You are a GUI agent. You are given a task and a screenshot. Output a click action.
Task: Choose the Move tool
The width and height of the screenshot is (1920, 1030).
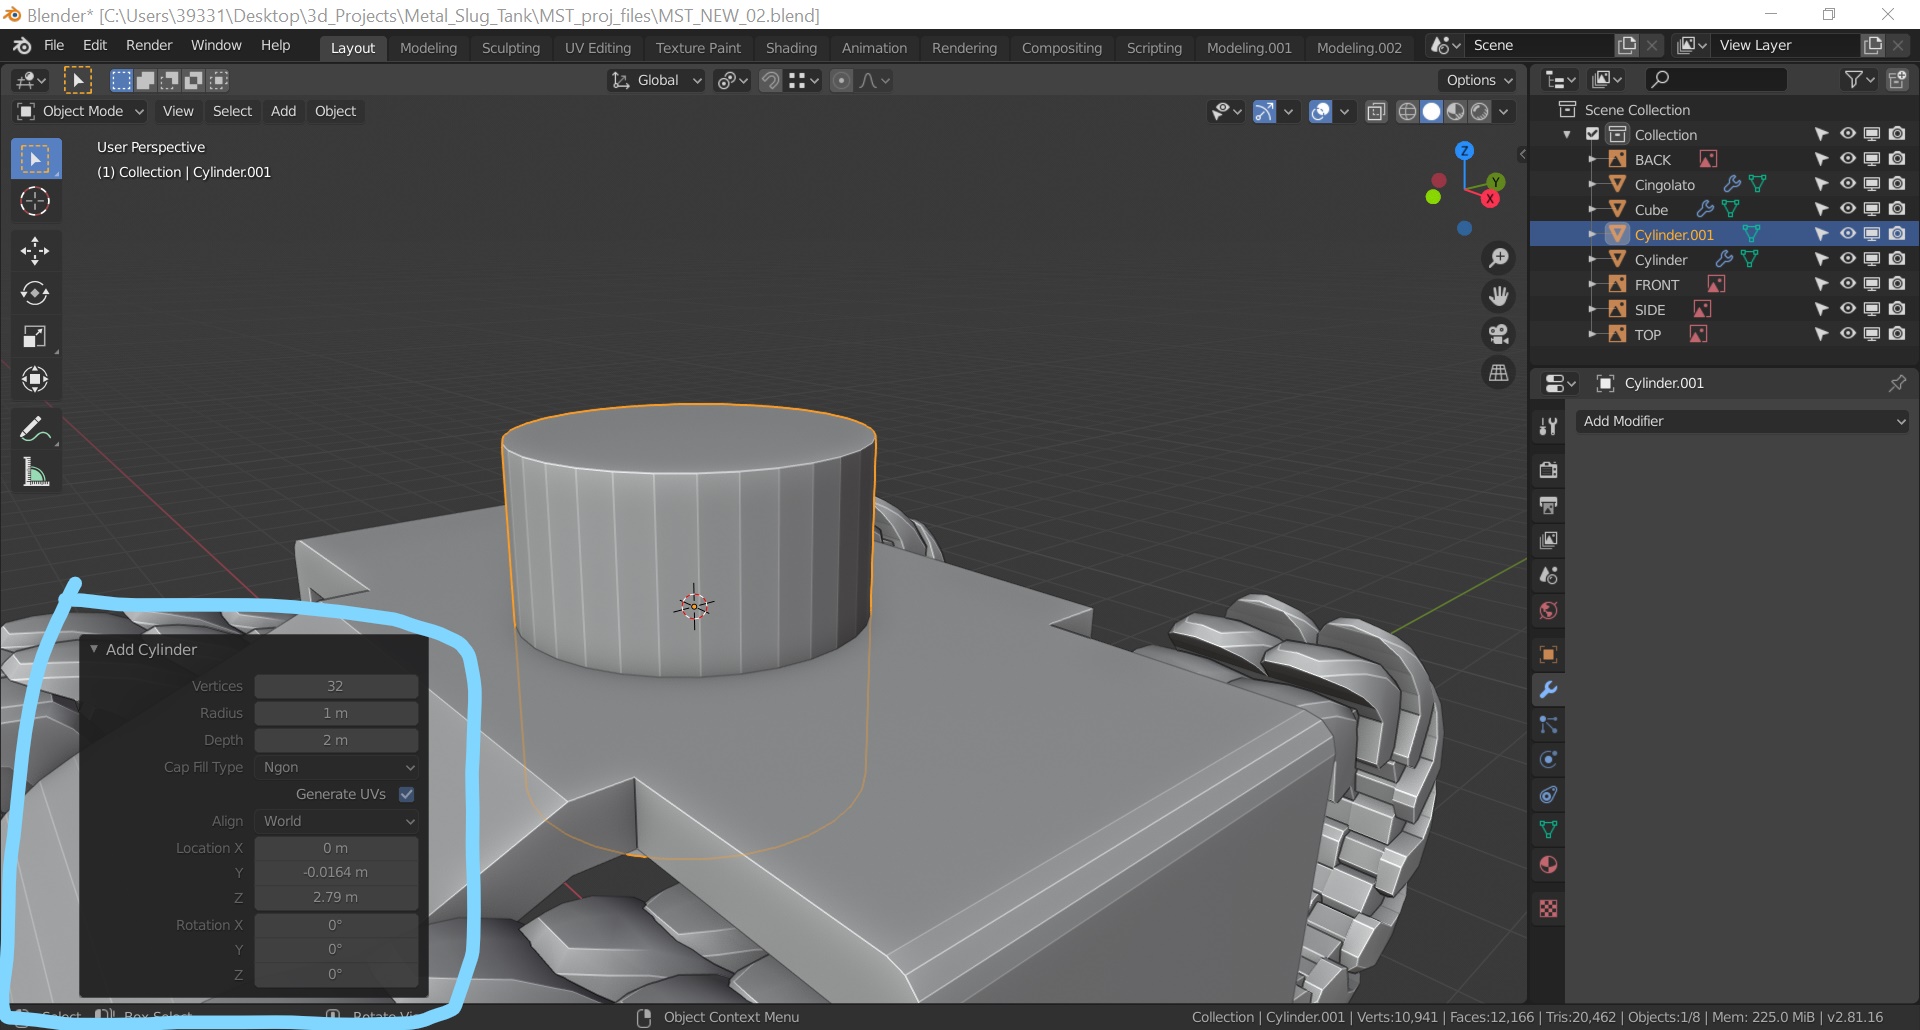pos(35,250)
